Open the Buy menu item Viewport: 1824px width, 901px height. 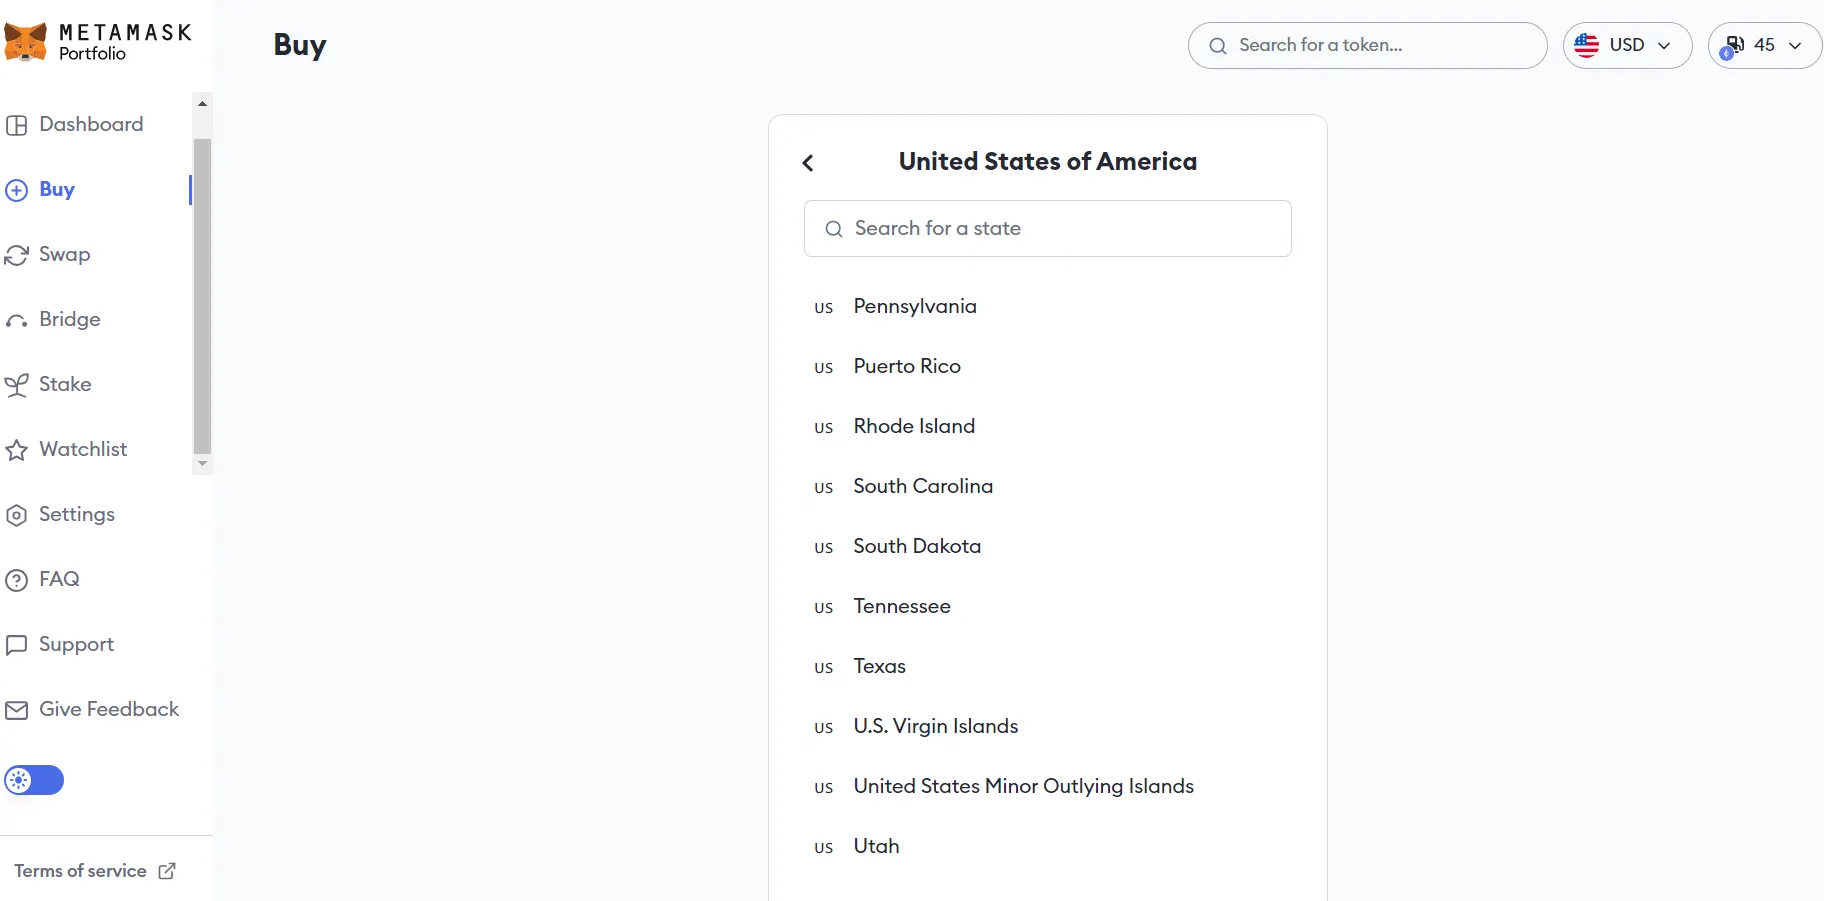(x=57, y=190)
